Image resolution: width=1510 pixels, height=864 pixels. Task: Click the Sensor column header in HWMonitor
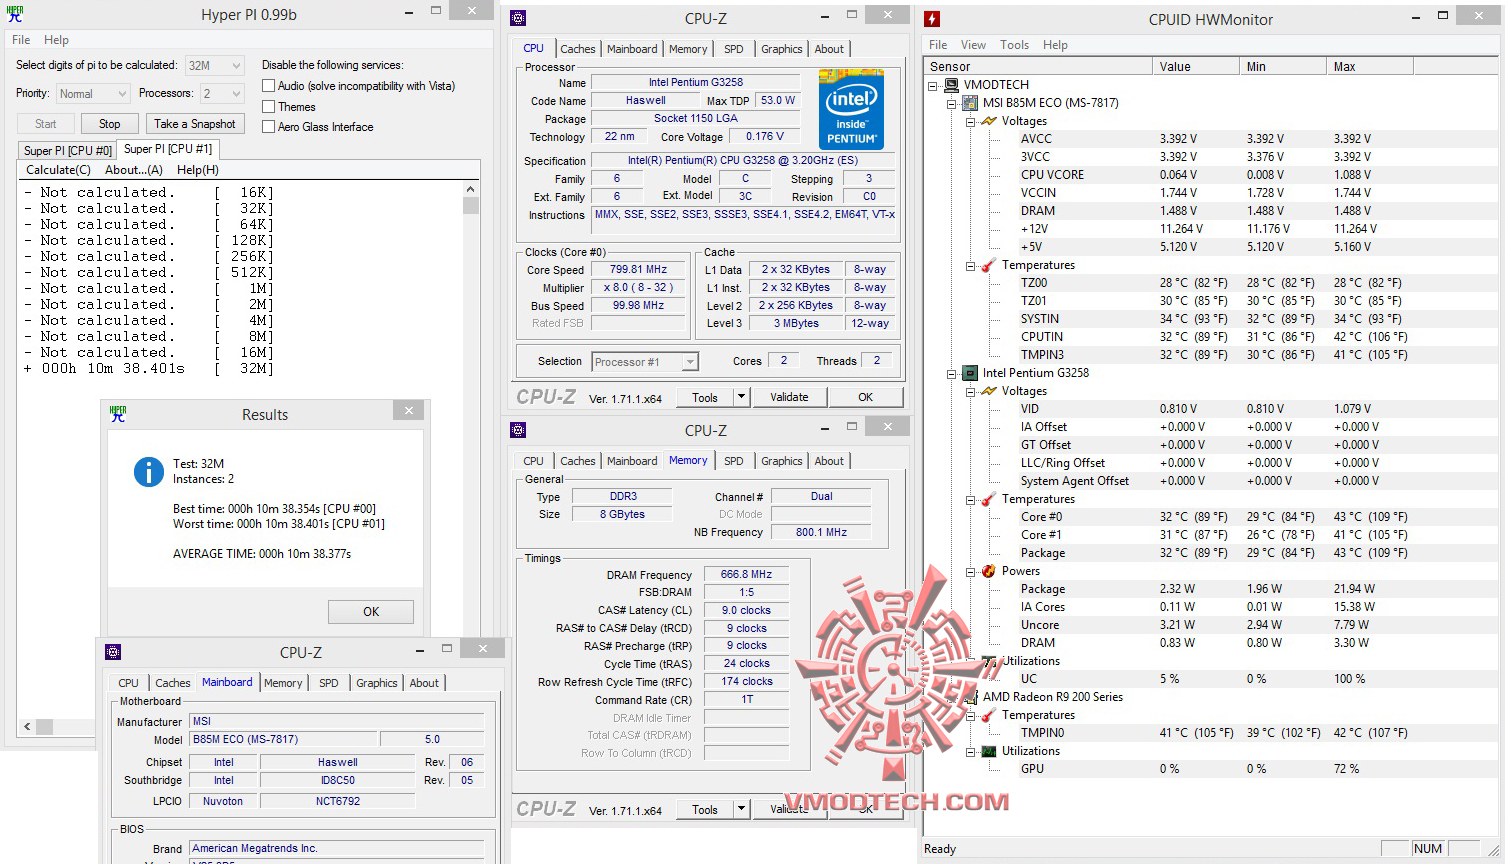[1036, 67]
